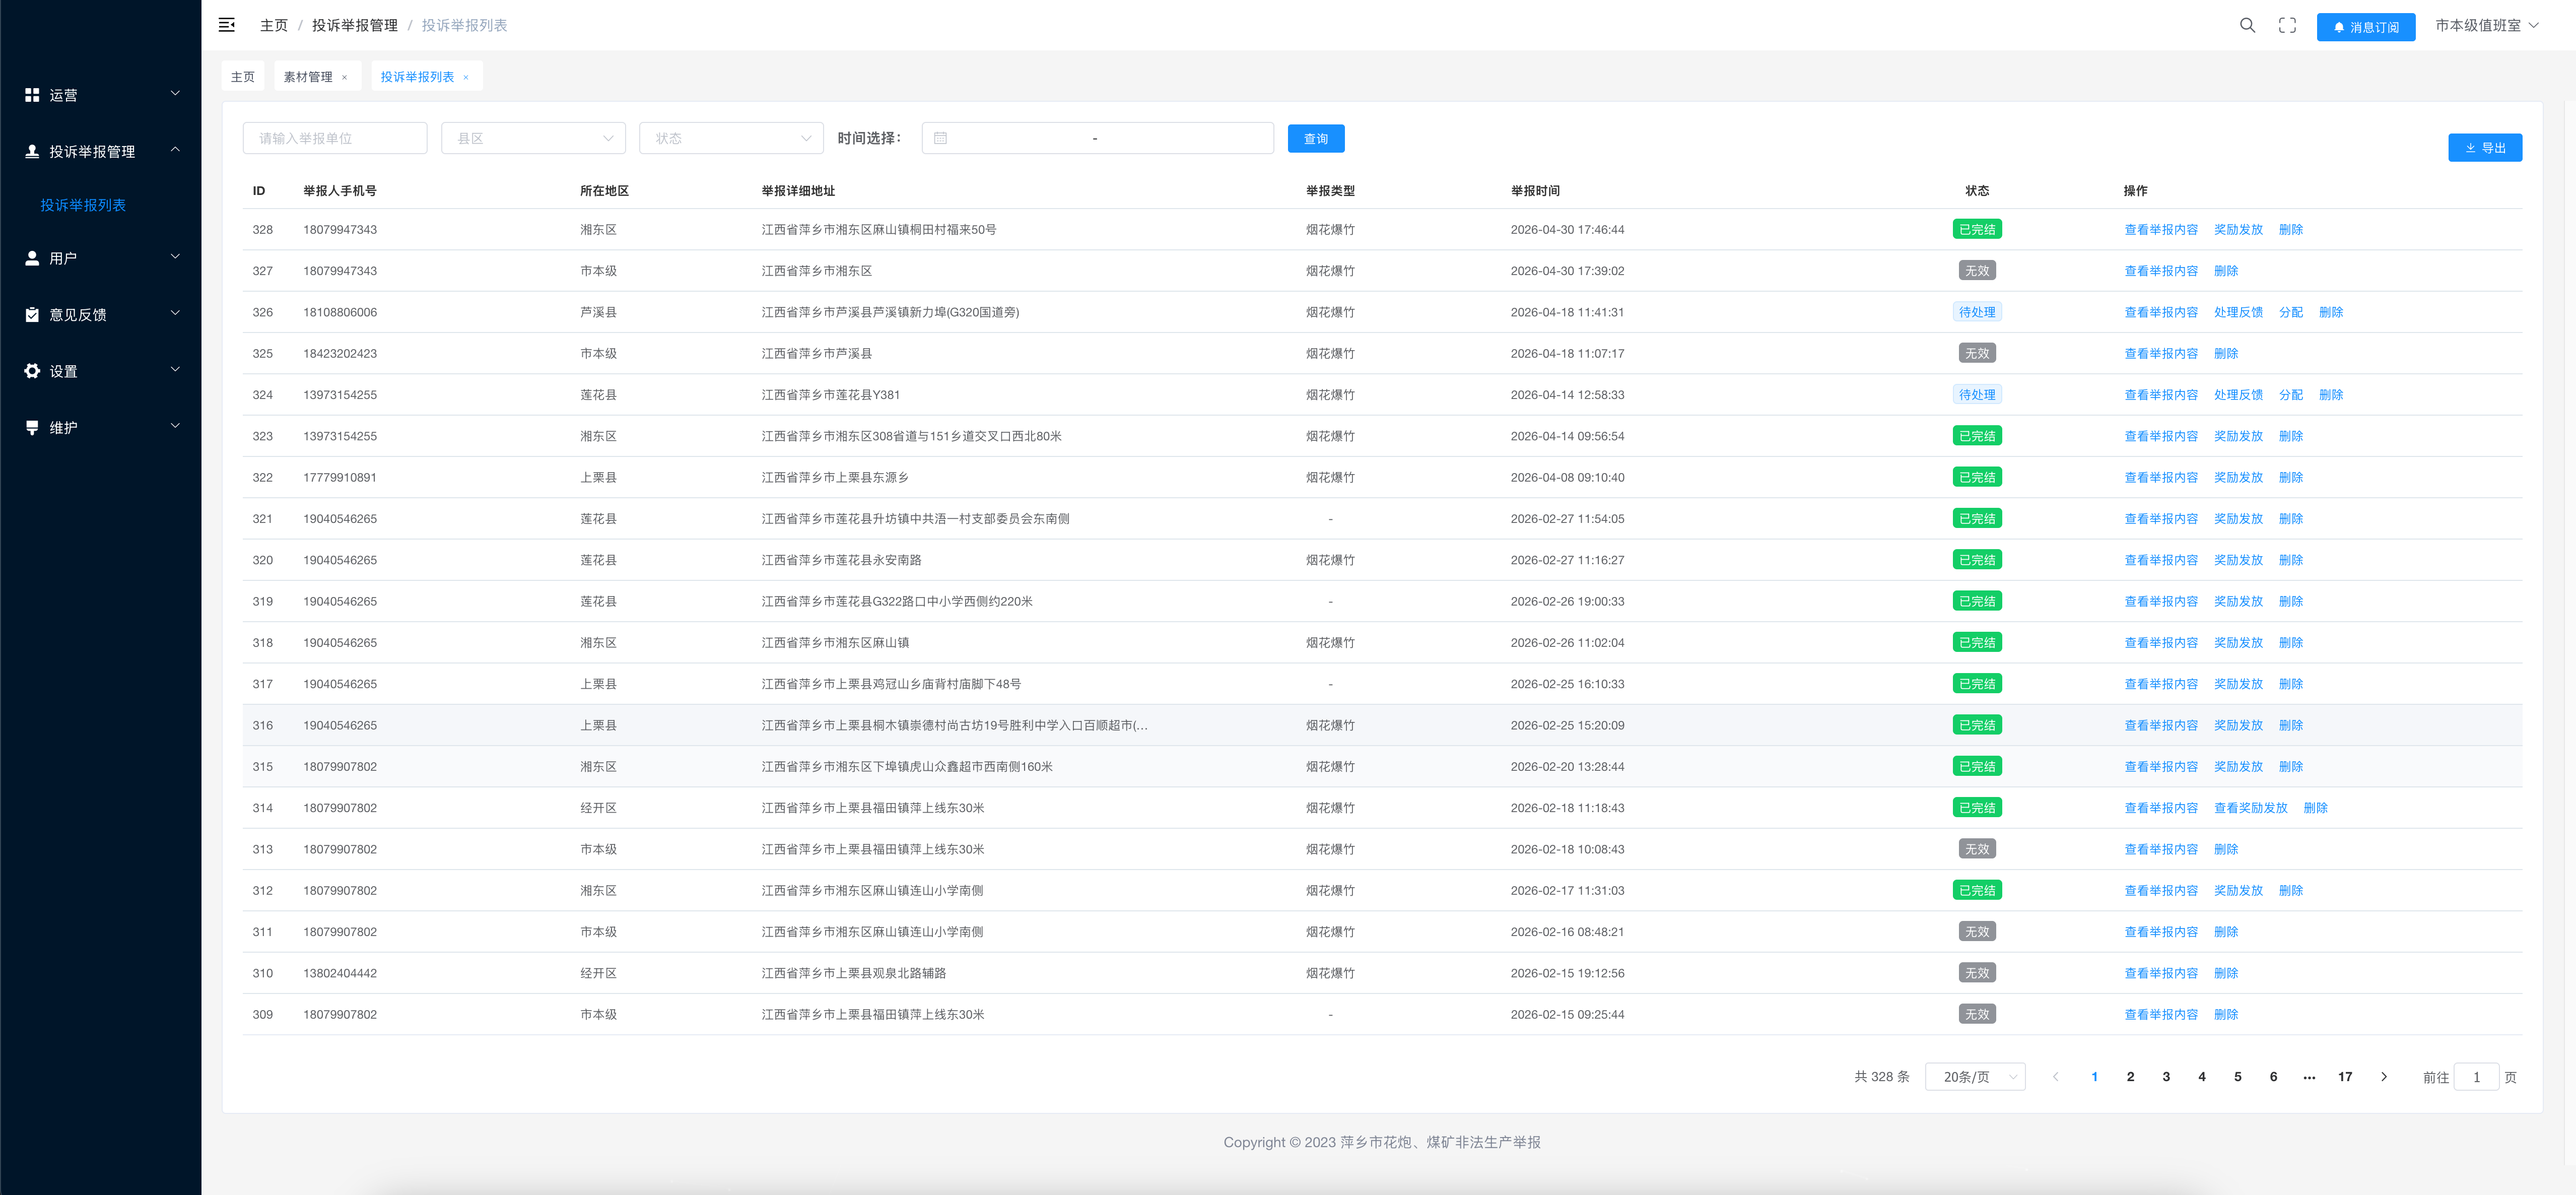2576x1195 pixels.
Task: Click address 江西省萍乡市莲花县Y381
Action: (x=830, y=395)
